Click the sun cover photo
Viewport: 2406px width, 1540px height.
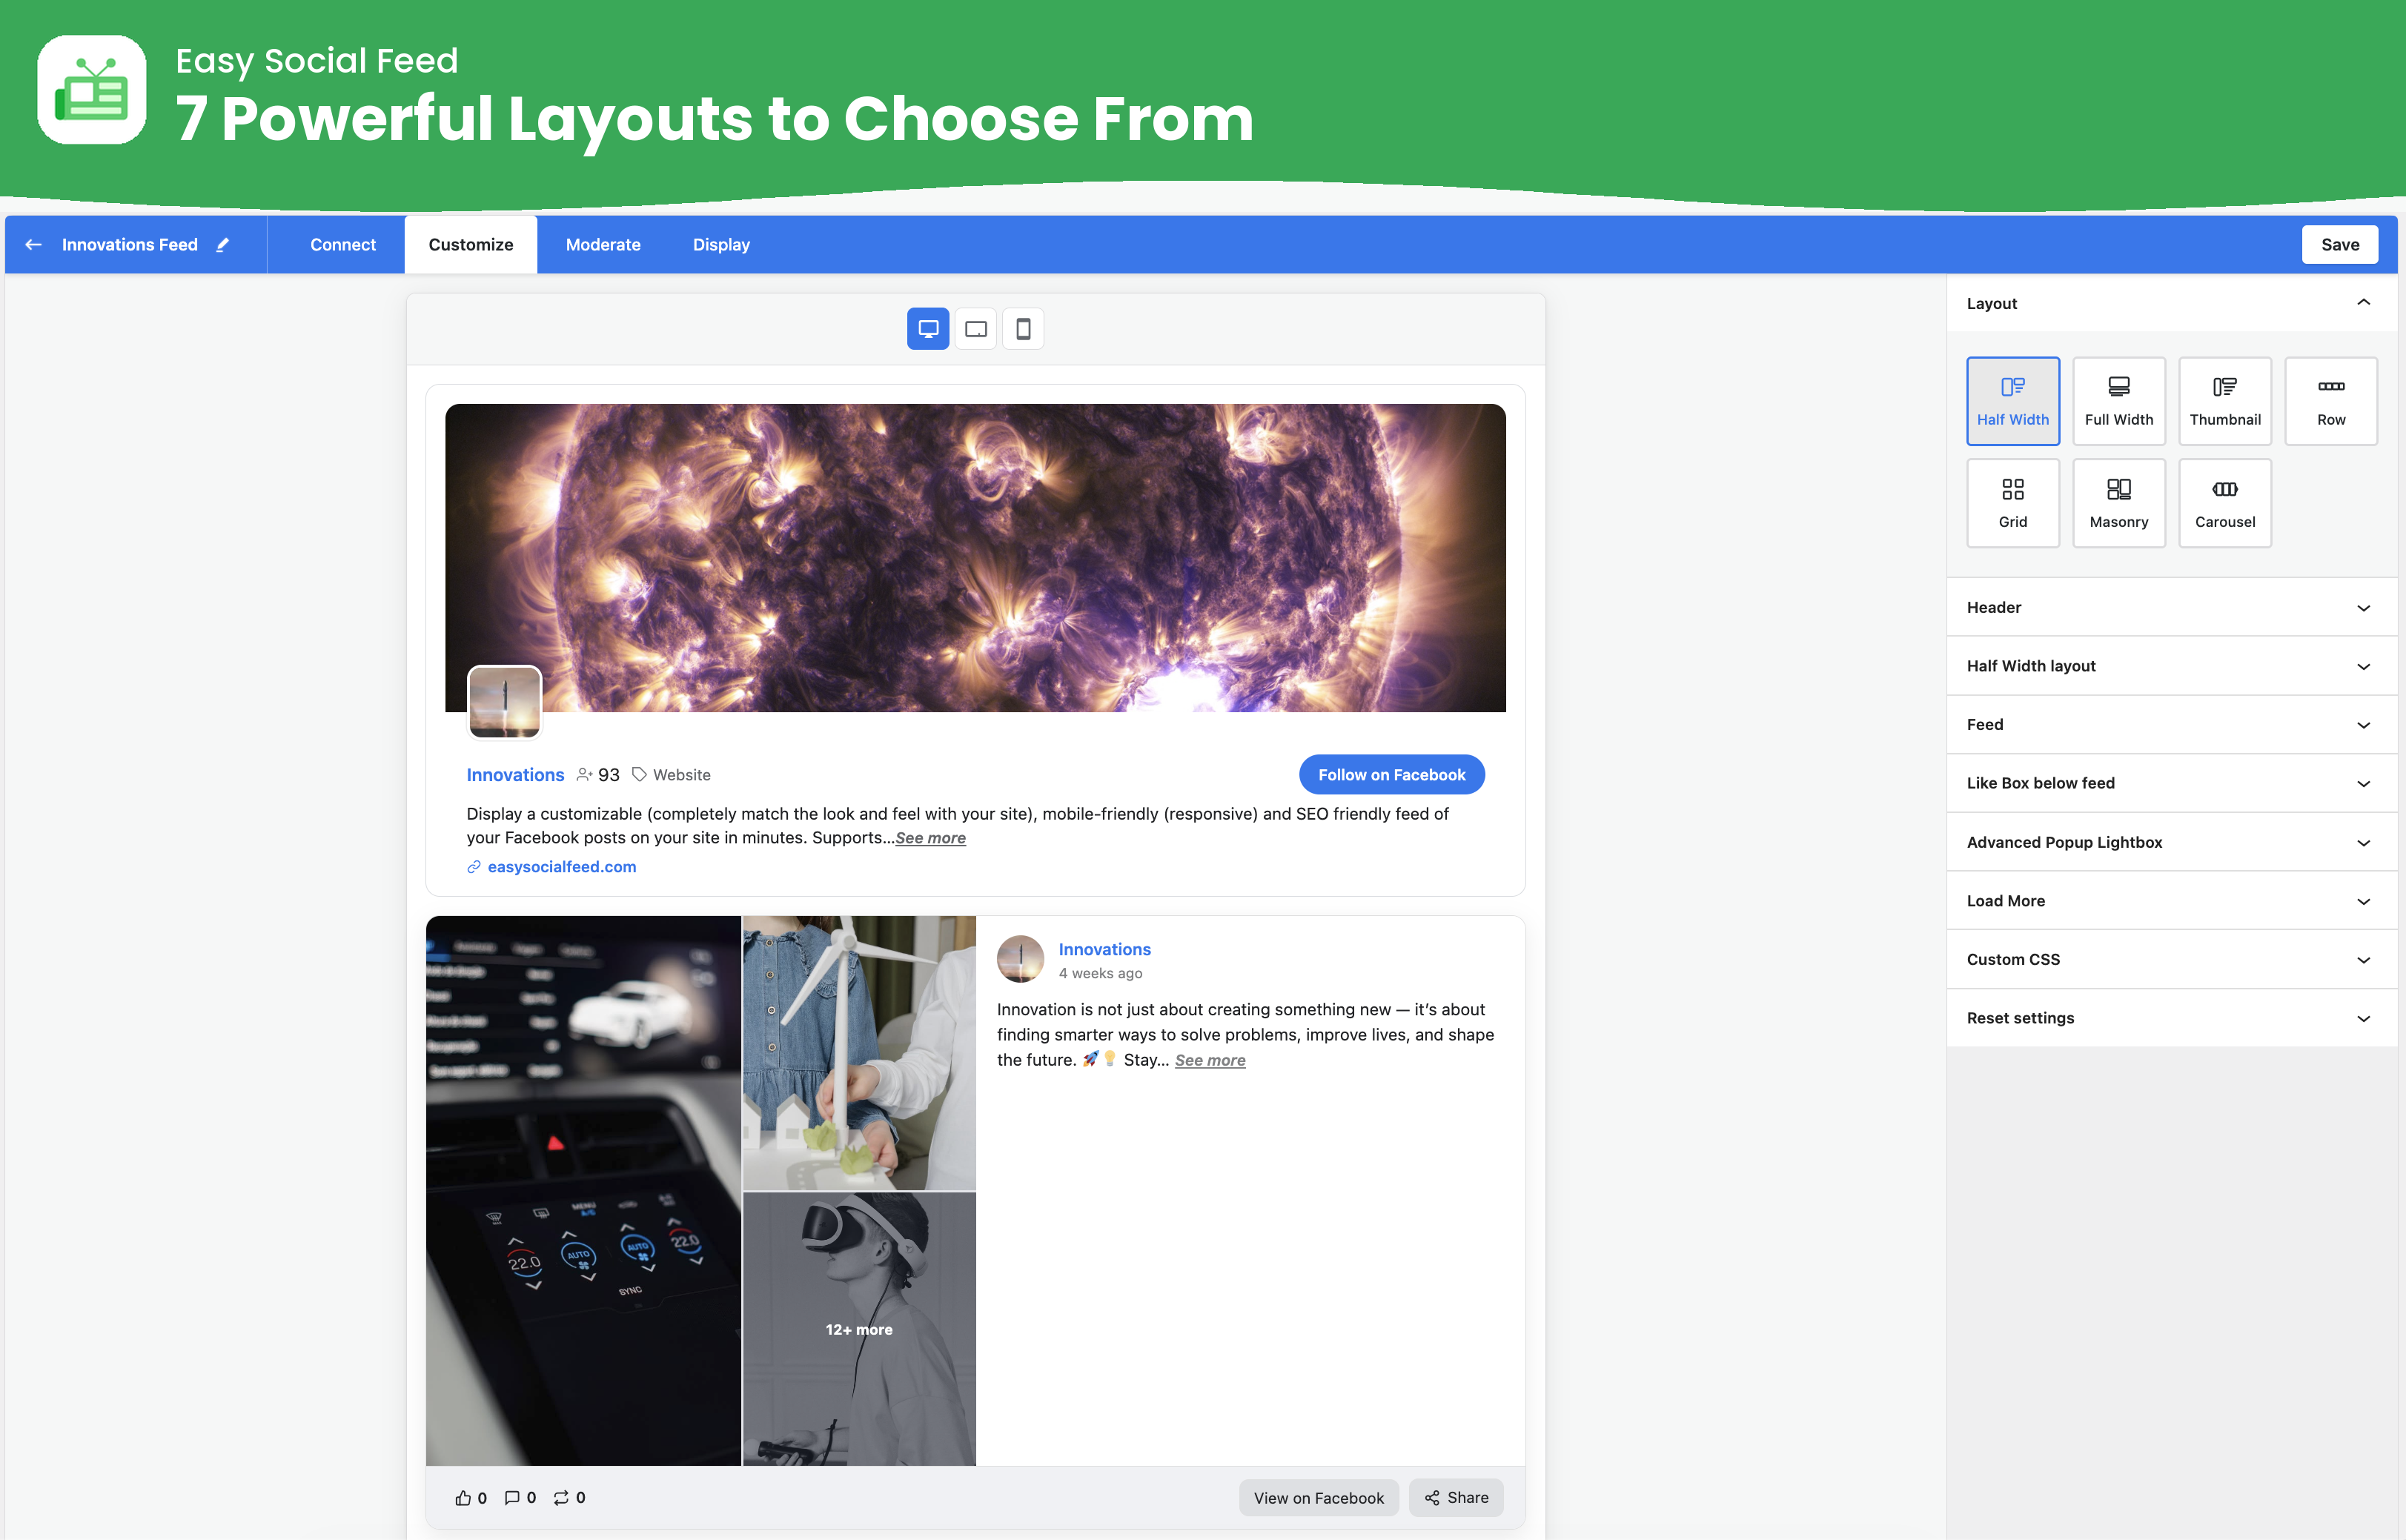point(975,558)
